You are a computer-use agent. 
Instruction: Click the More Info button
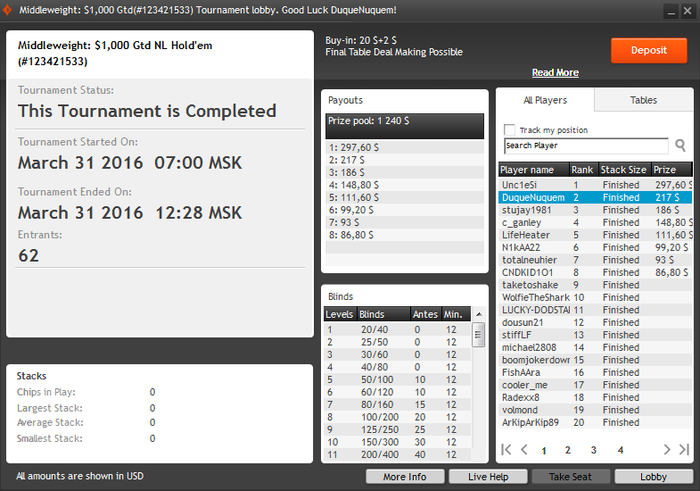click(405, 477)
